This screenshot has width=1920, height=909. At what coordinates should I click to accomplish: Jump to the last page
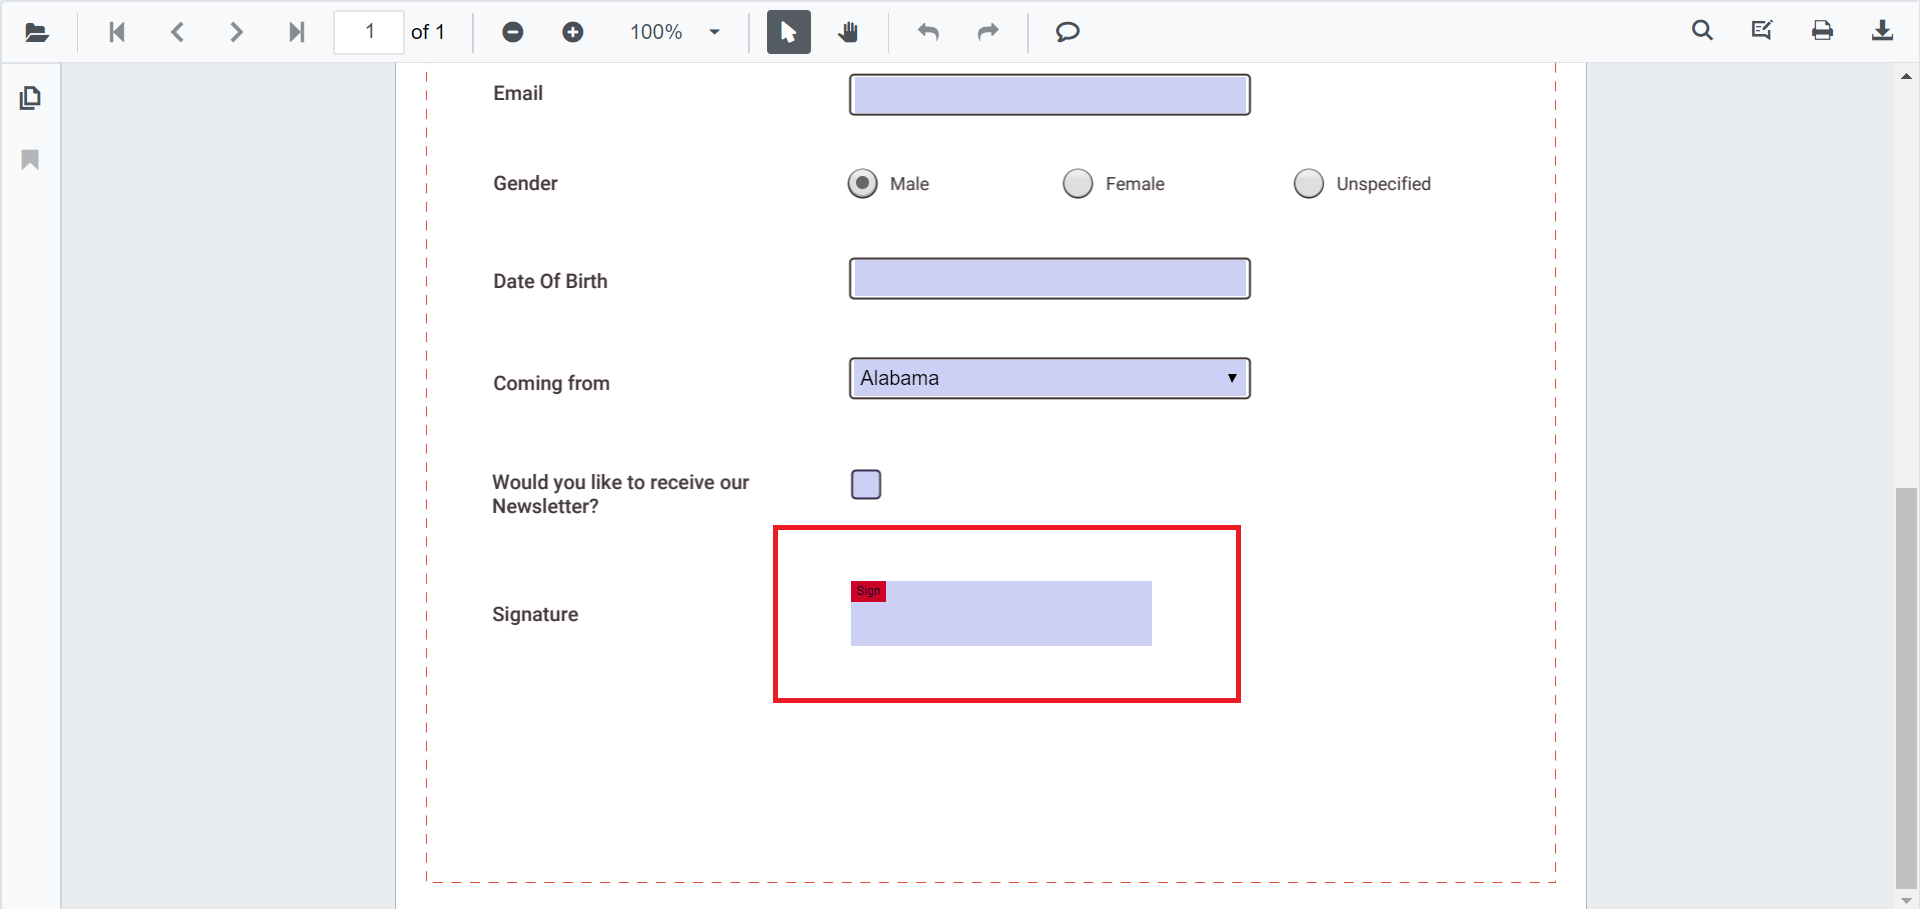point(296,32)
